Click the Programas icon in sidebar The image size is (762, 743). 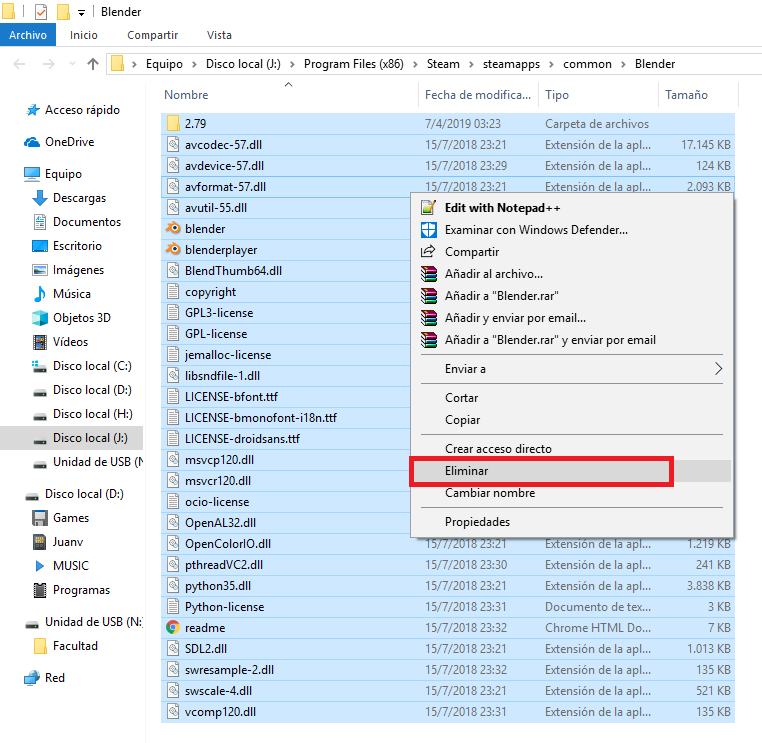click(40, 590)
